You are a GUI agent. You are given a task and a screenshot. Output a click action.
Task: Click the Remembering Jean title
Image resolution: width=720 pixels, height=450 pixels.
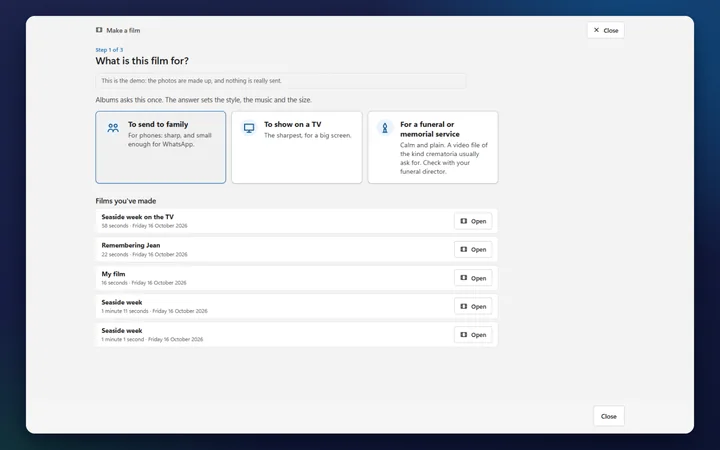(x=131, y=245)
